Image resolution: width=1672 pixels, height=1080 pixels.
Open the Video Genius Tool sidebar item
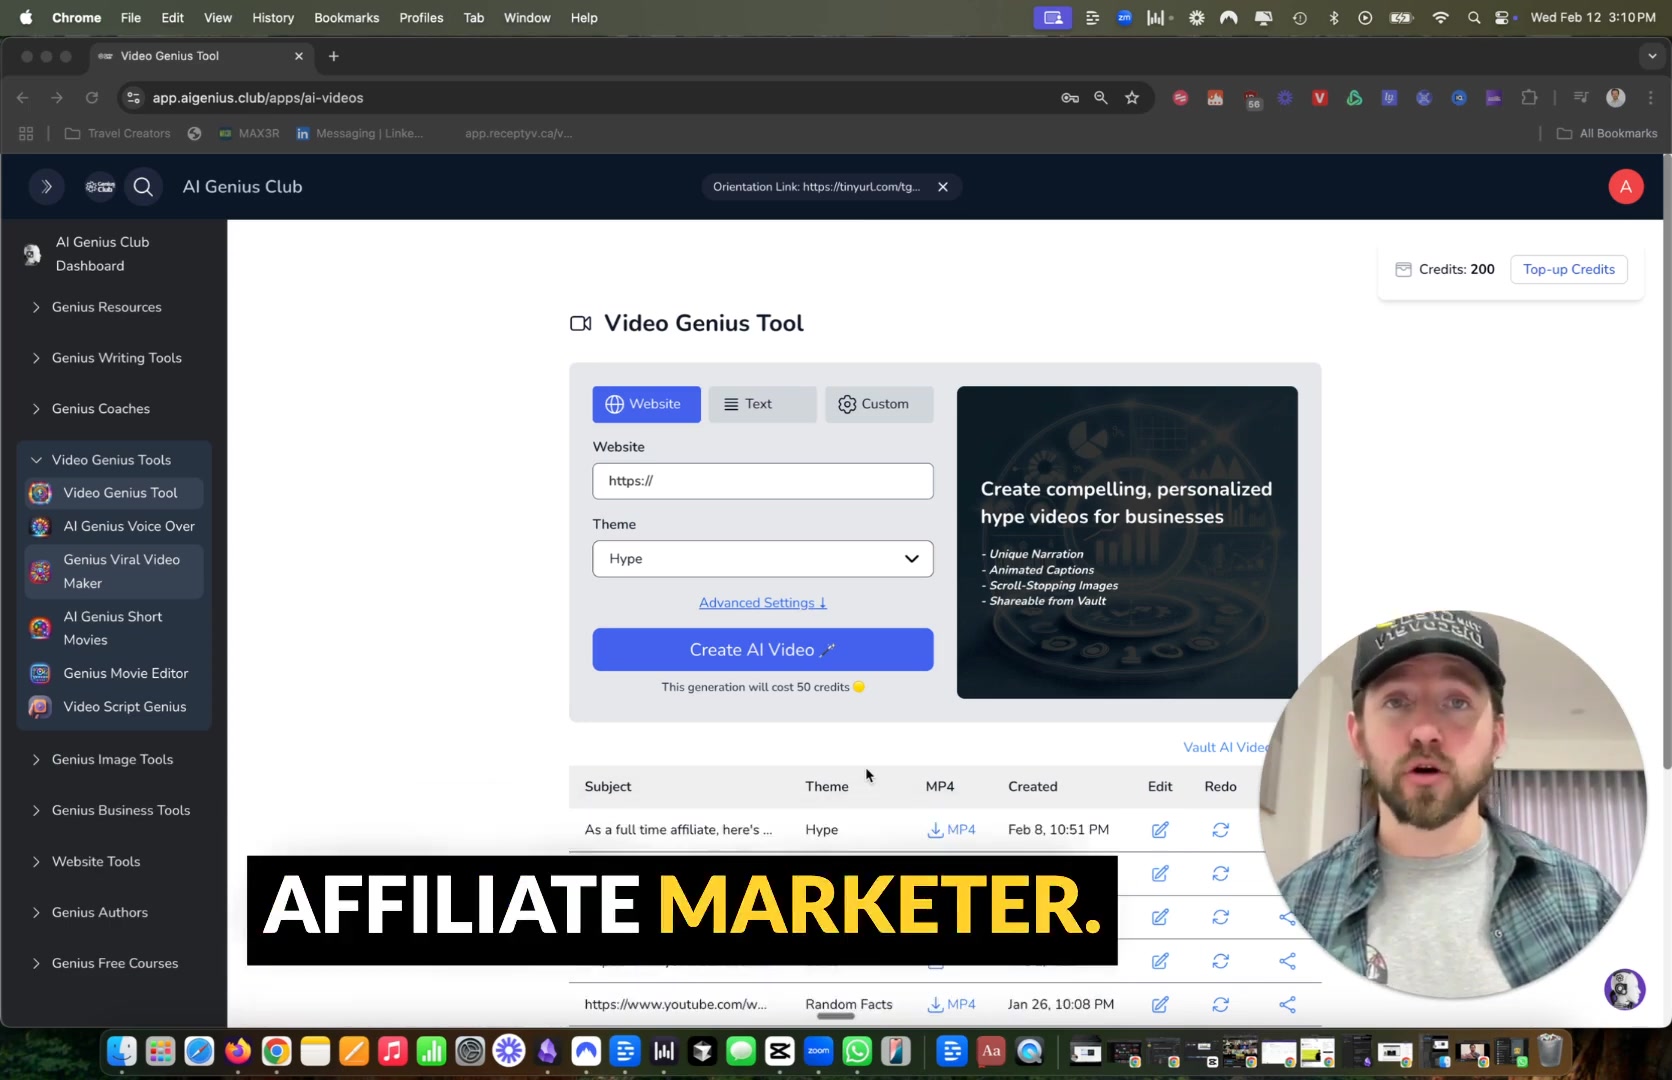click(x=115, y=493)
